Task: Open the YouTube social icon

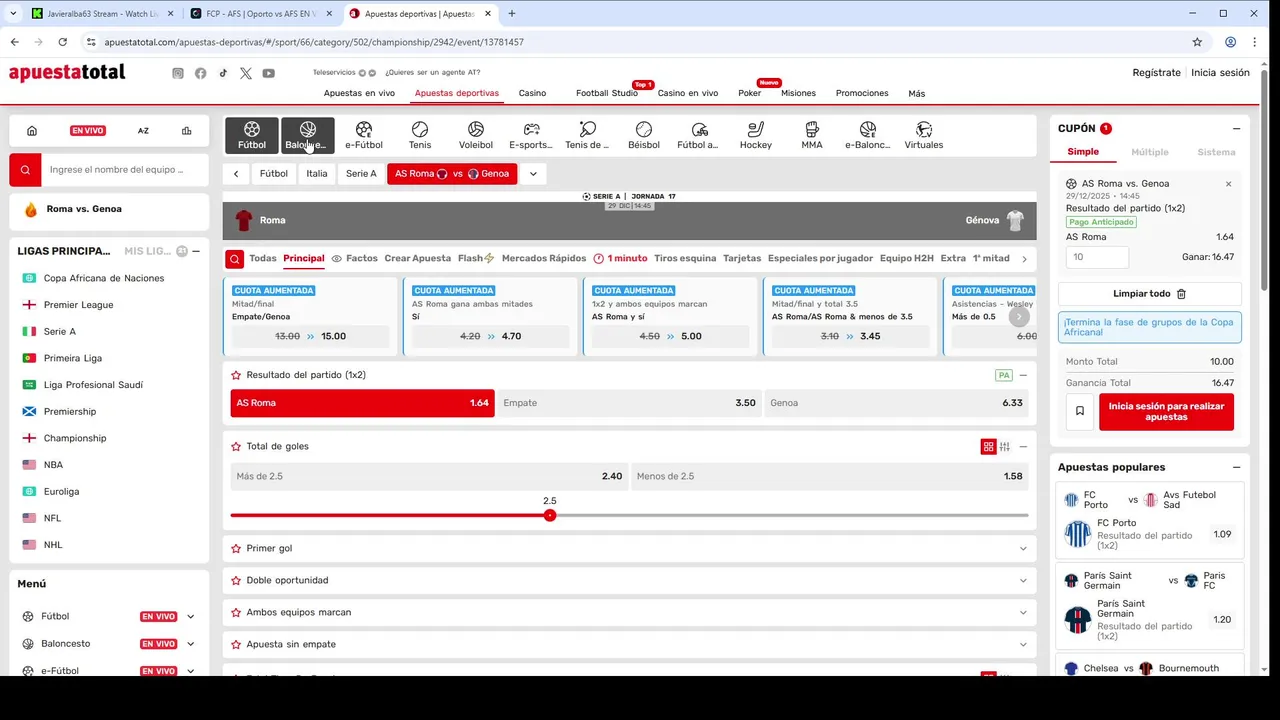Action: 269,73
